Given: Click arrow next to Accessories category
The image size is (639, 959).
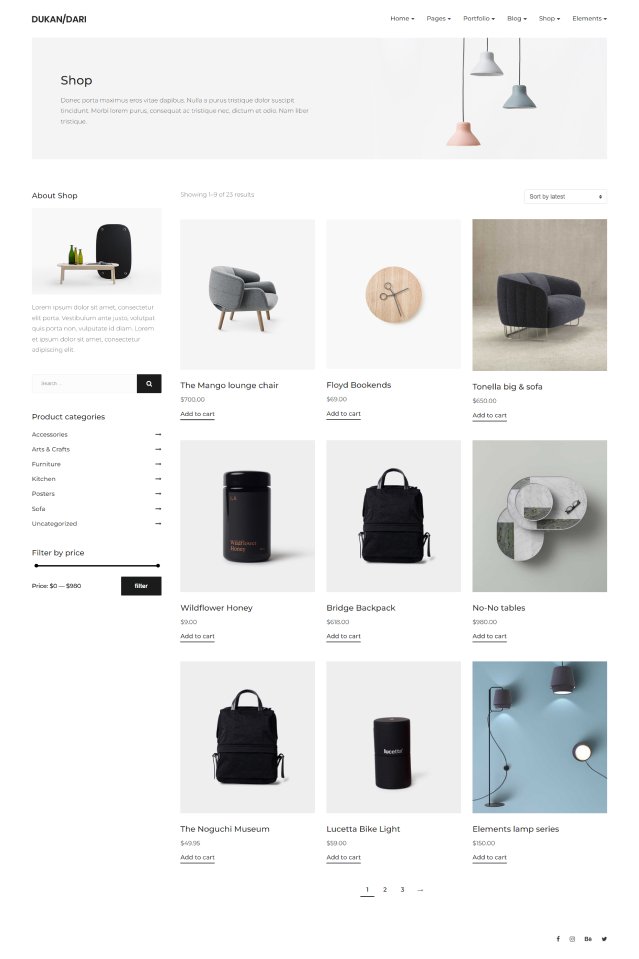Looking at the screenshot, I should 158,434.
